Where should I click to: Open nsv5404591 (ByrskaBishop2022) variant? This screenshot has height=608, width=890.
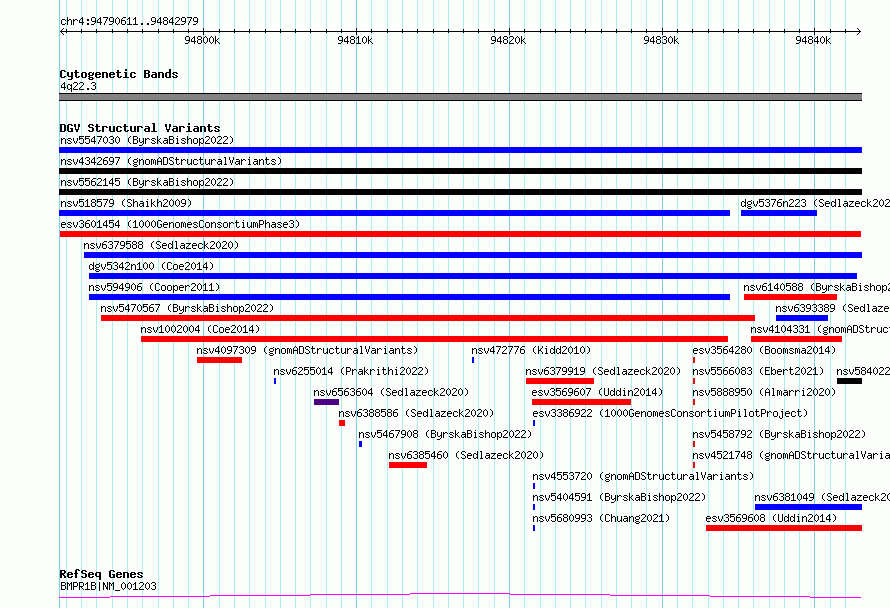(x=619, y=497)
